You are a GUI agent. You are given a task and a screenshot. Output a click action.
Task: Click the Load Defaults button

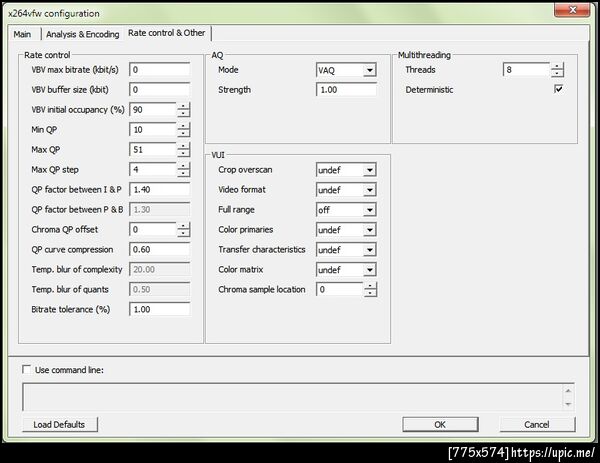(60, 424)
